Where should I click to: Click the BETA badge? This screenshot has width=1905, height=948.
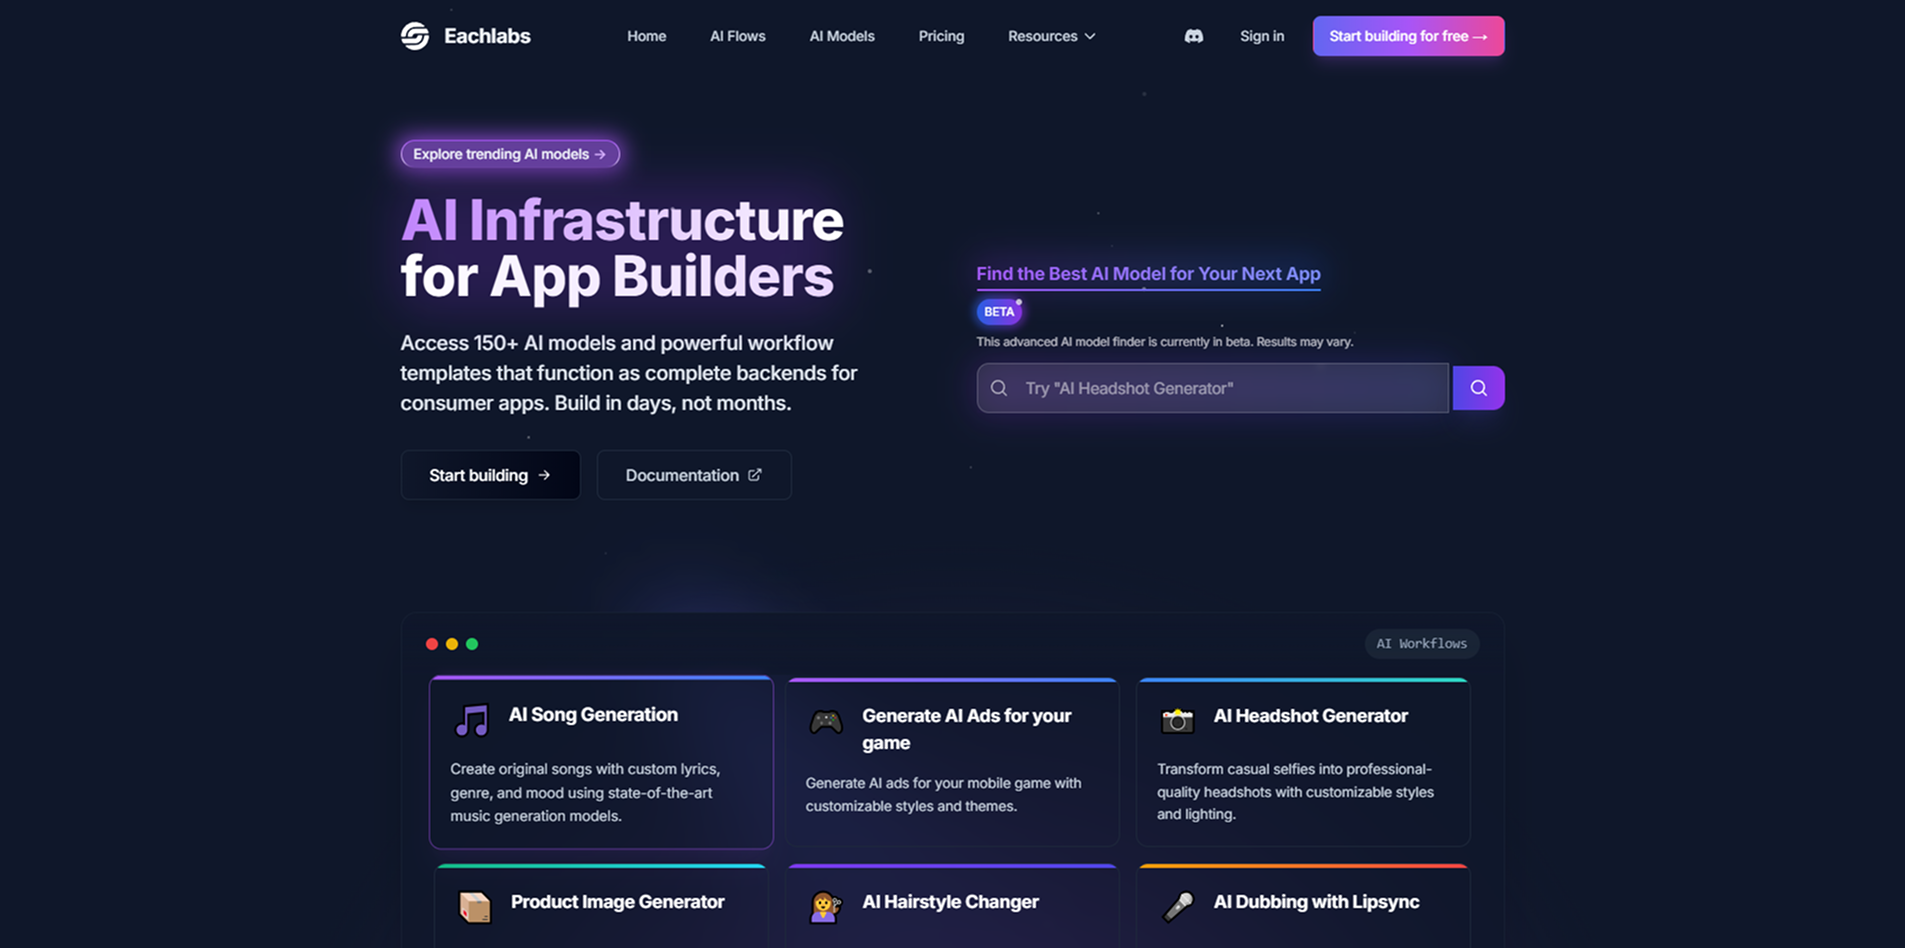(999, 312)
